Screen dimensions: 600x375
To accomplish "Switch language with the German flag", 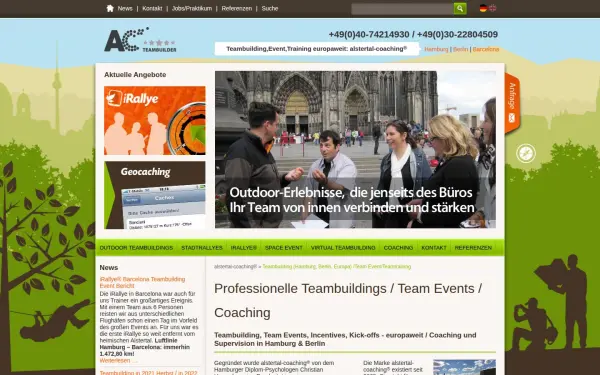I will point(483,8).
